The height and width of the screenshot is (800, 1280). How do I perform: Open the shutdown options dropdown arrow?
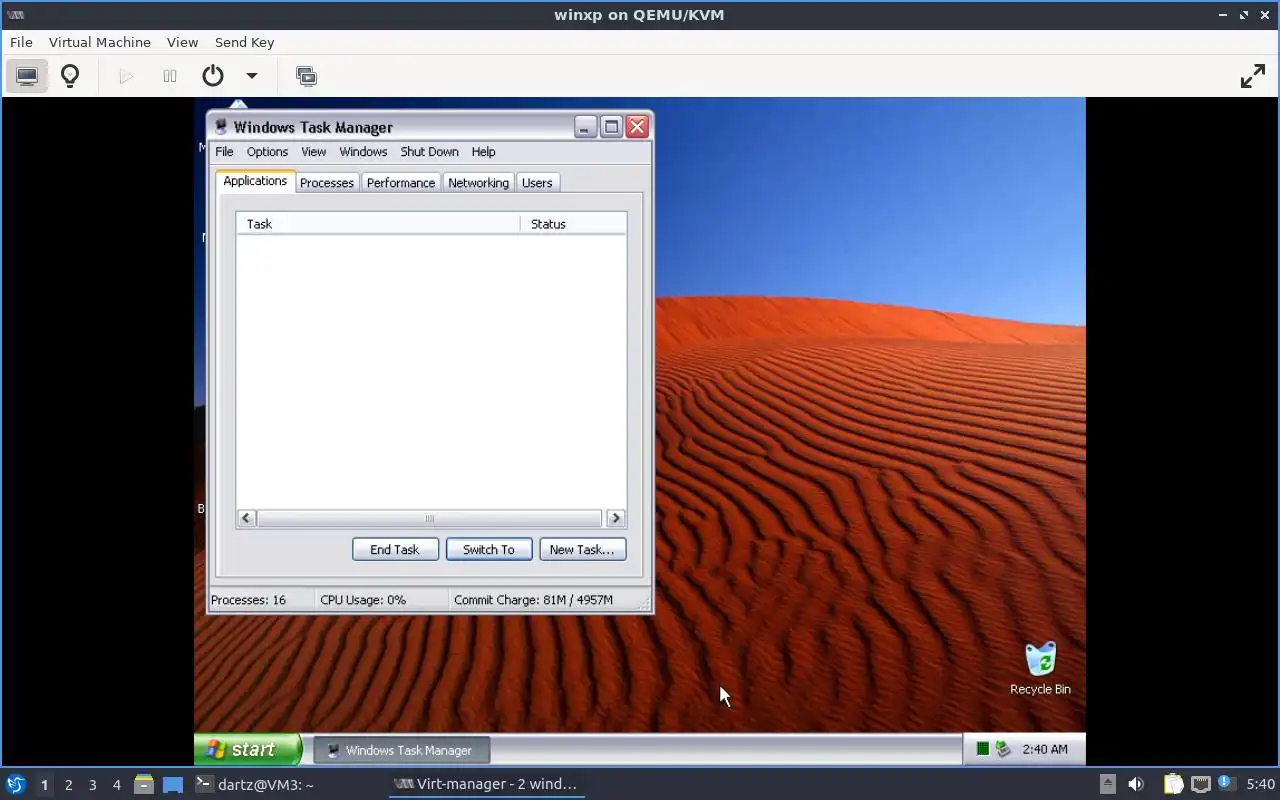pos(252,76)
